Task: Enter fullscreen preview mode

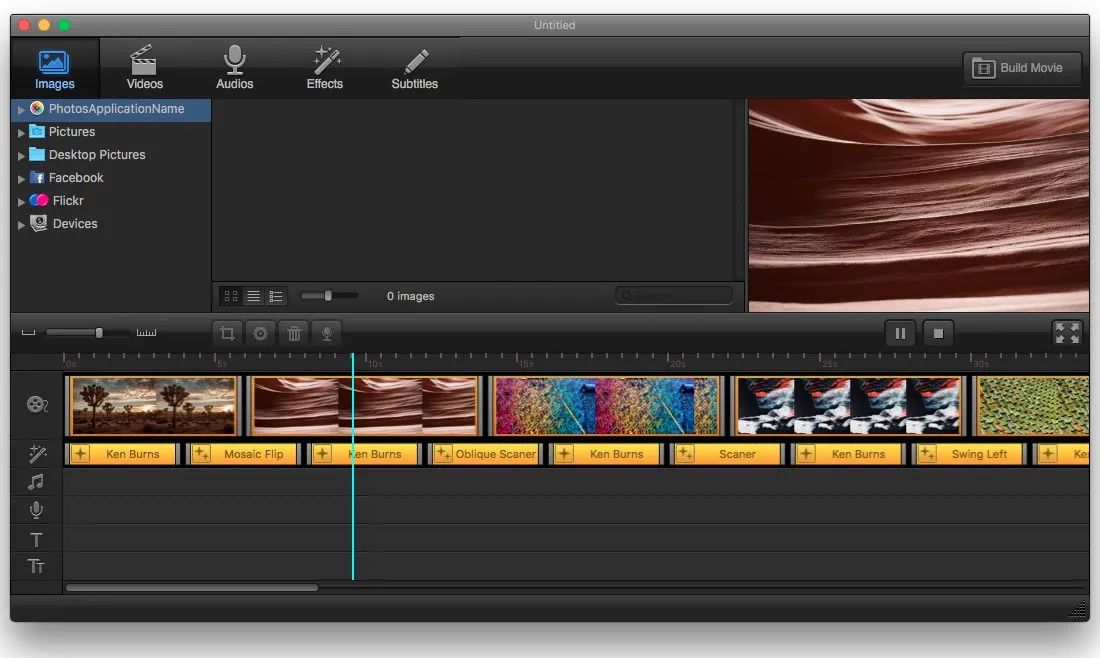Action: (1067, 333)
